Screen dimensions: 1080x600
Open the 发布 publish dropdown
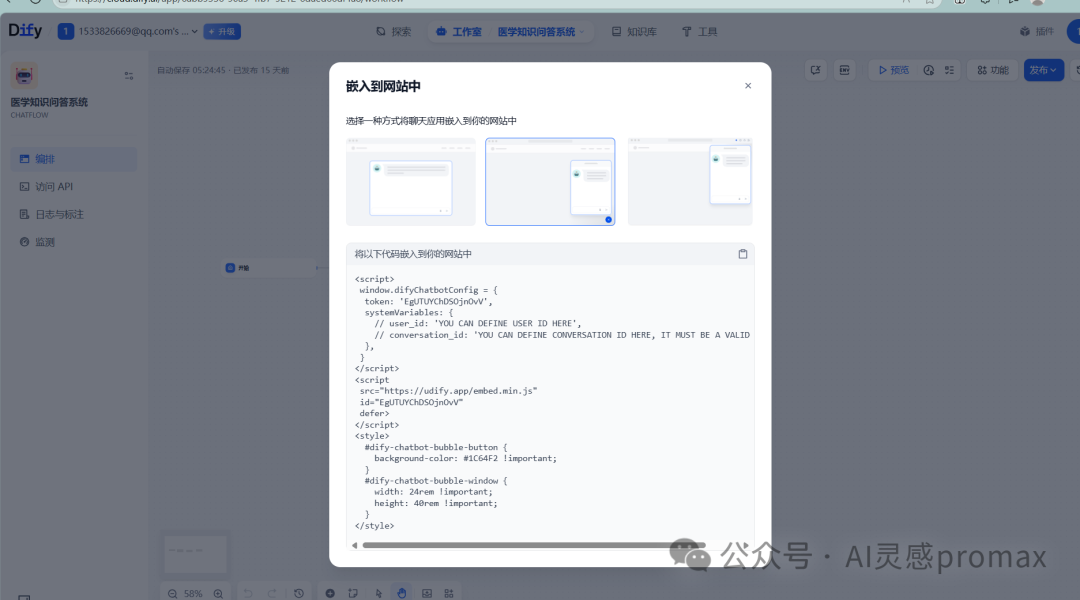point(1043,70)
